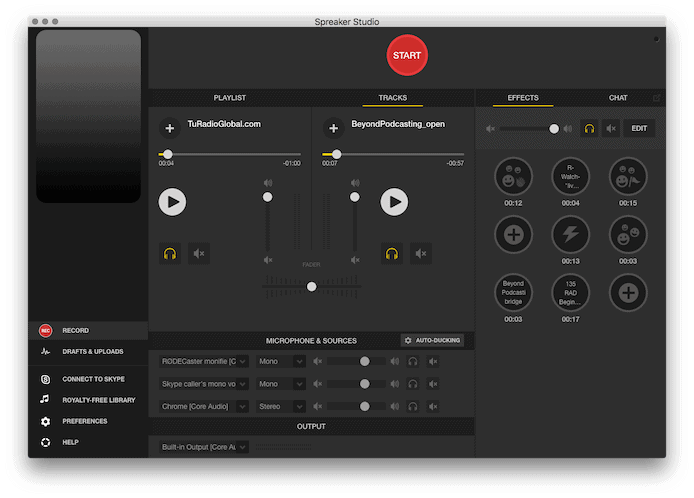Switch to the PLAYLIST tab
Image resolution: width=694 pixels, height=498 pixels.
229,98
